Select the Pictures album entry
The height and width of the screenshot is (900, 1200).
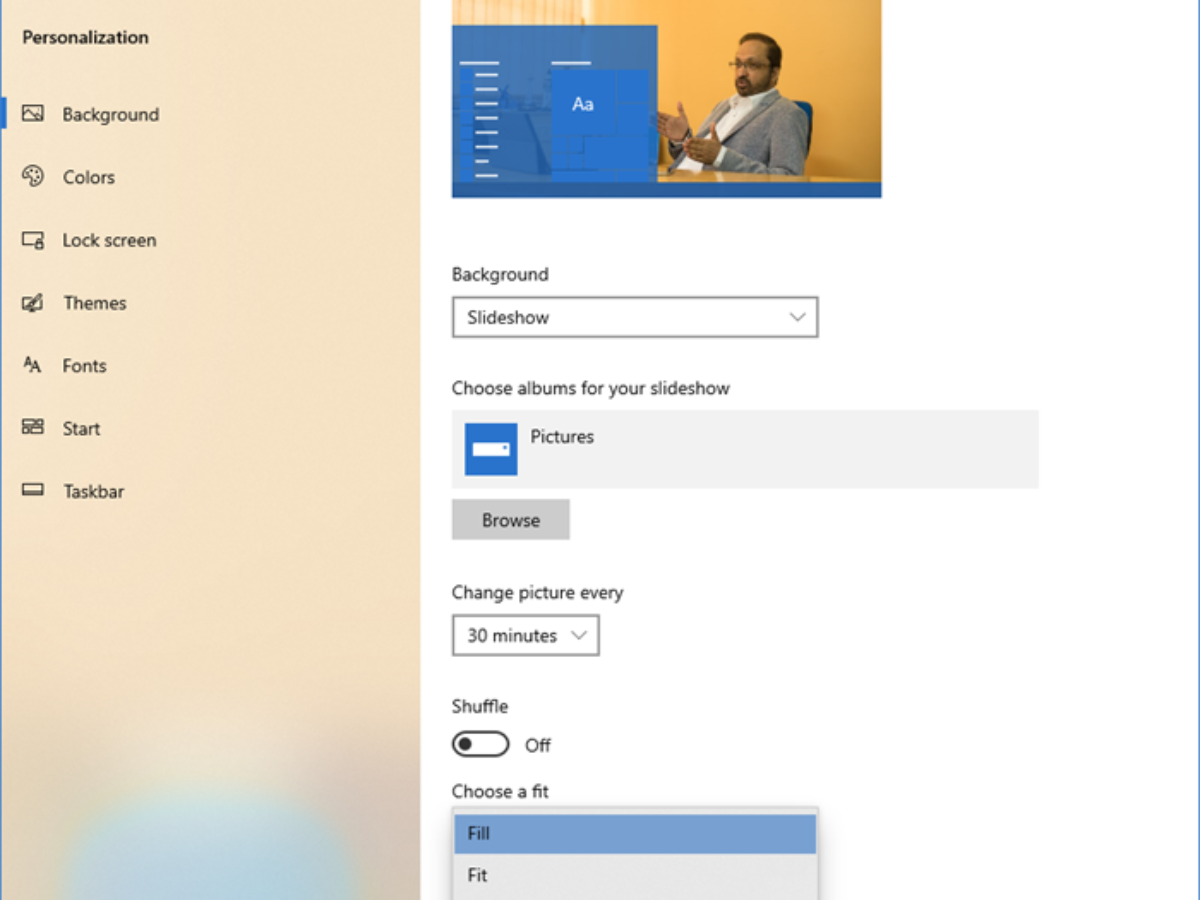tap(745, 449)
